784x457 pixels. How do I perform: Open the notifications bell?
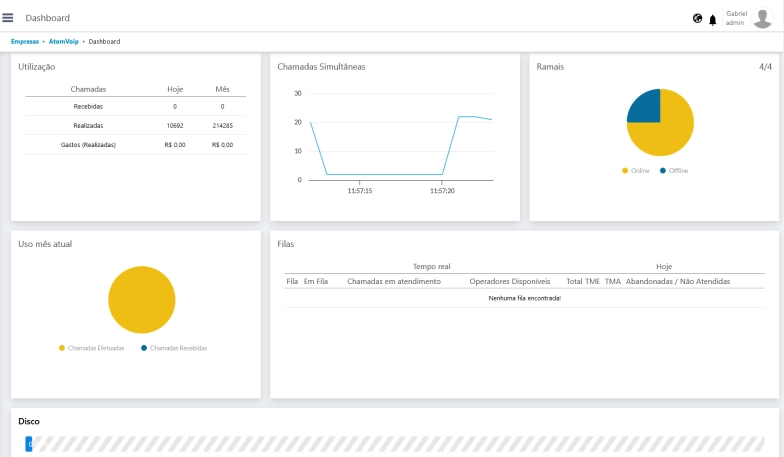tap(713, 19)
